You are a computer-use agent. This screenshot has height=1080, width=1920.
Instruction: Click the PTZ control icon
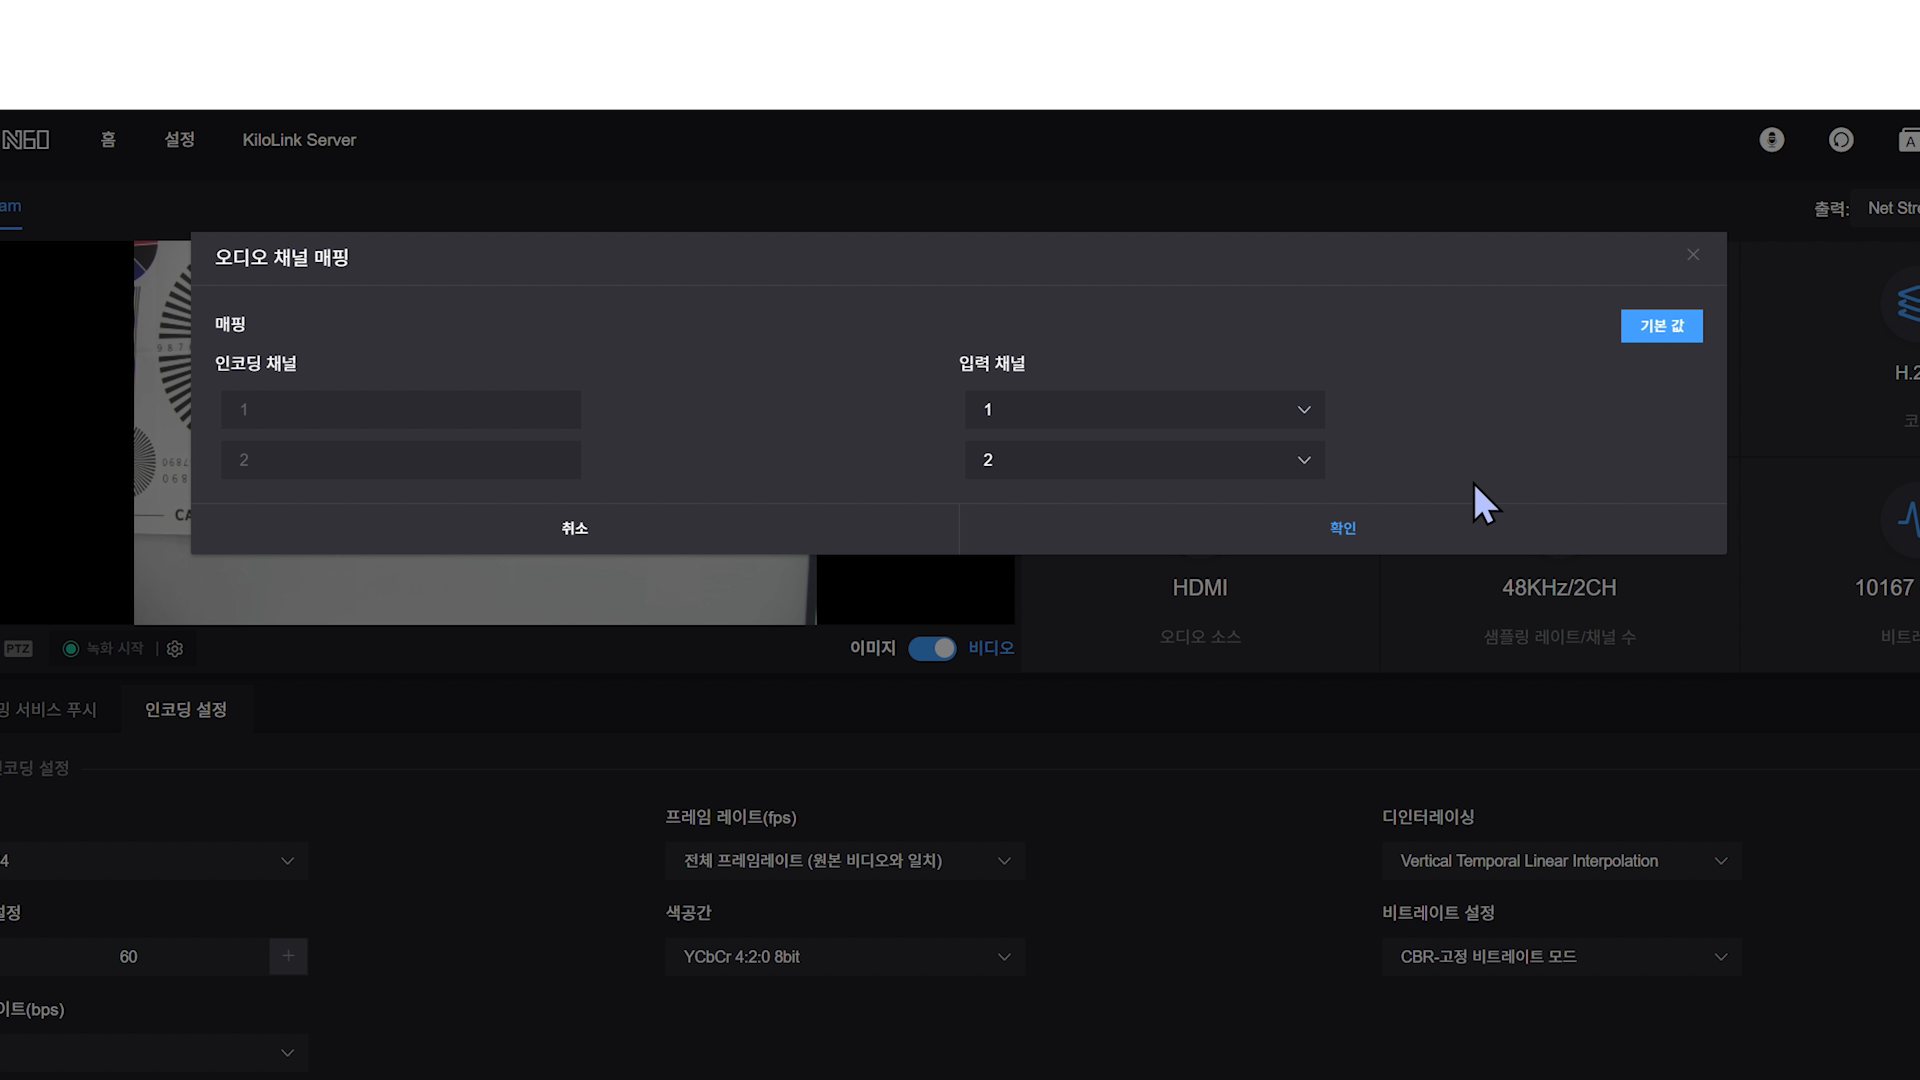coord(18,649)
